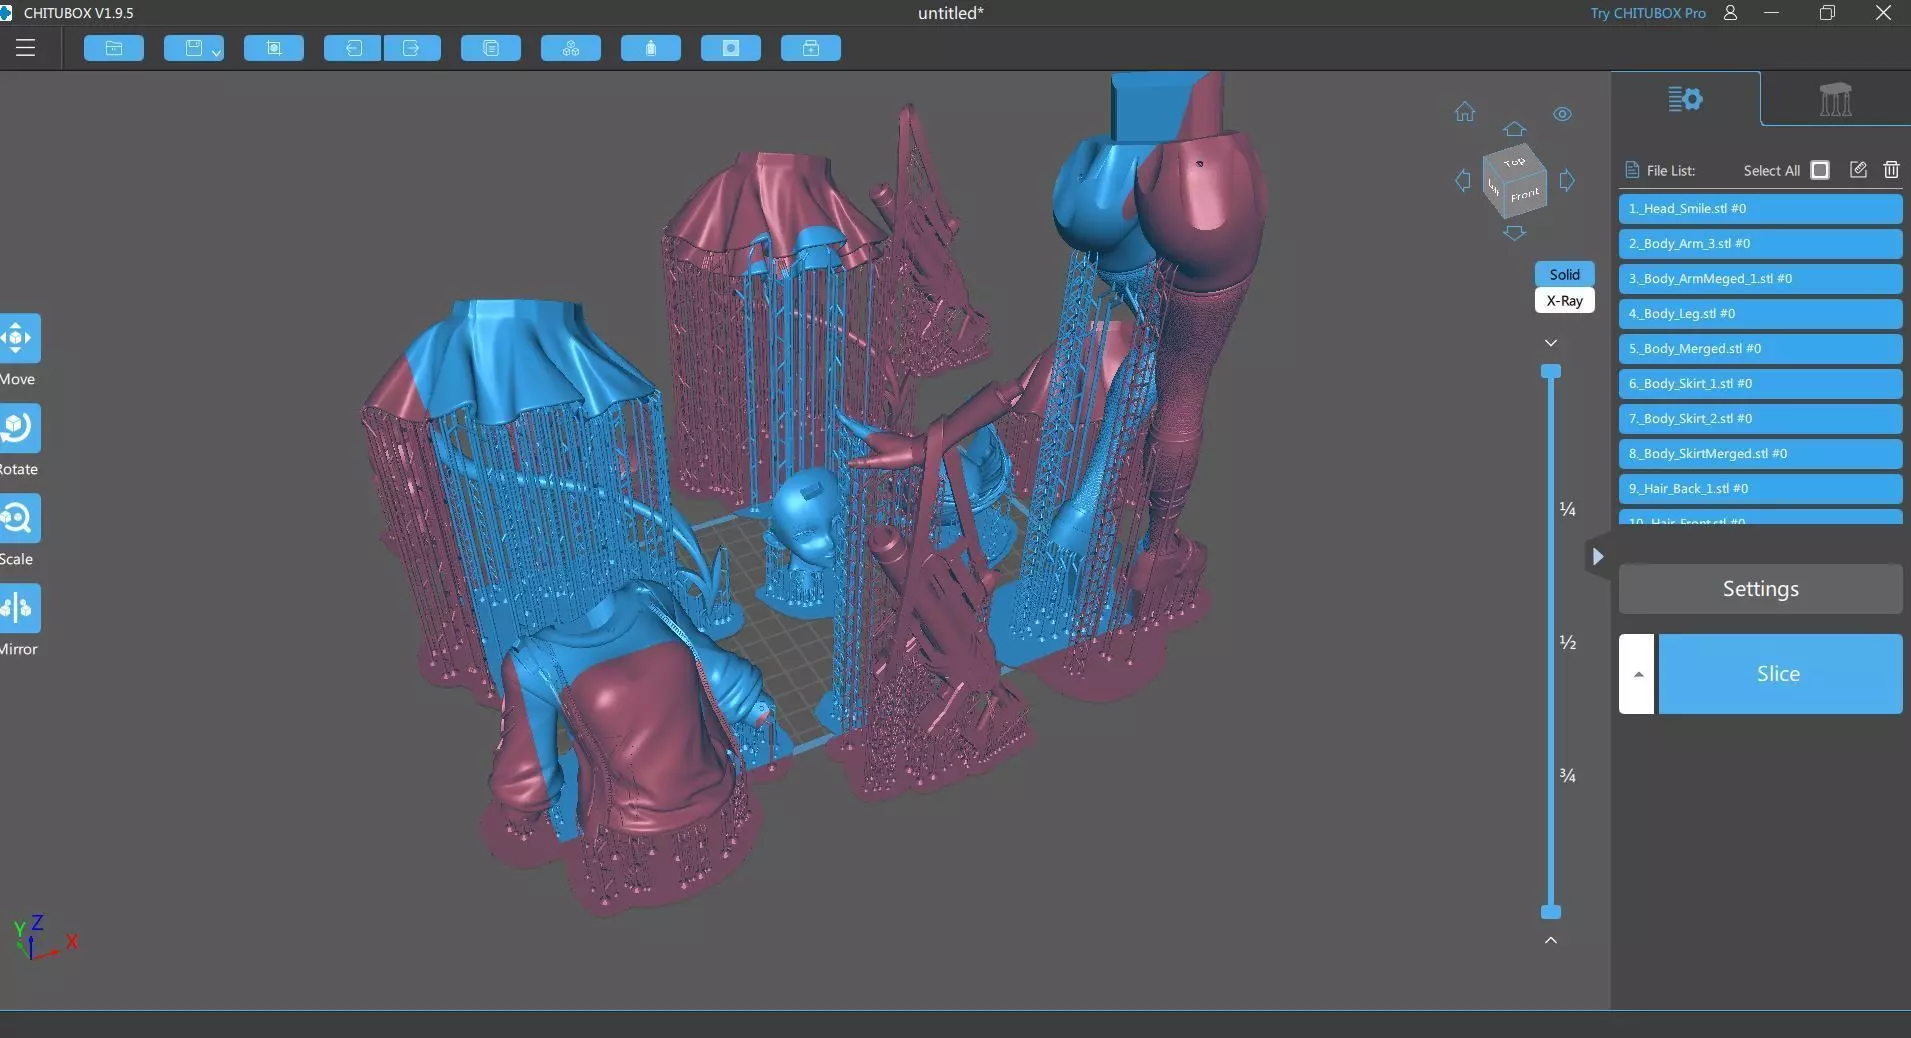The image size is (1911, 1038).
Task: Click the Top face of view cube
Action: (1514, 162)
